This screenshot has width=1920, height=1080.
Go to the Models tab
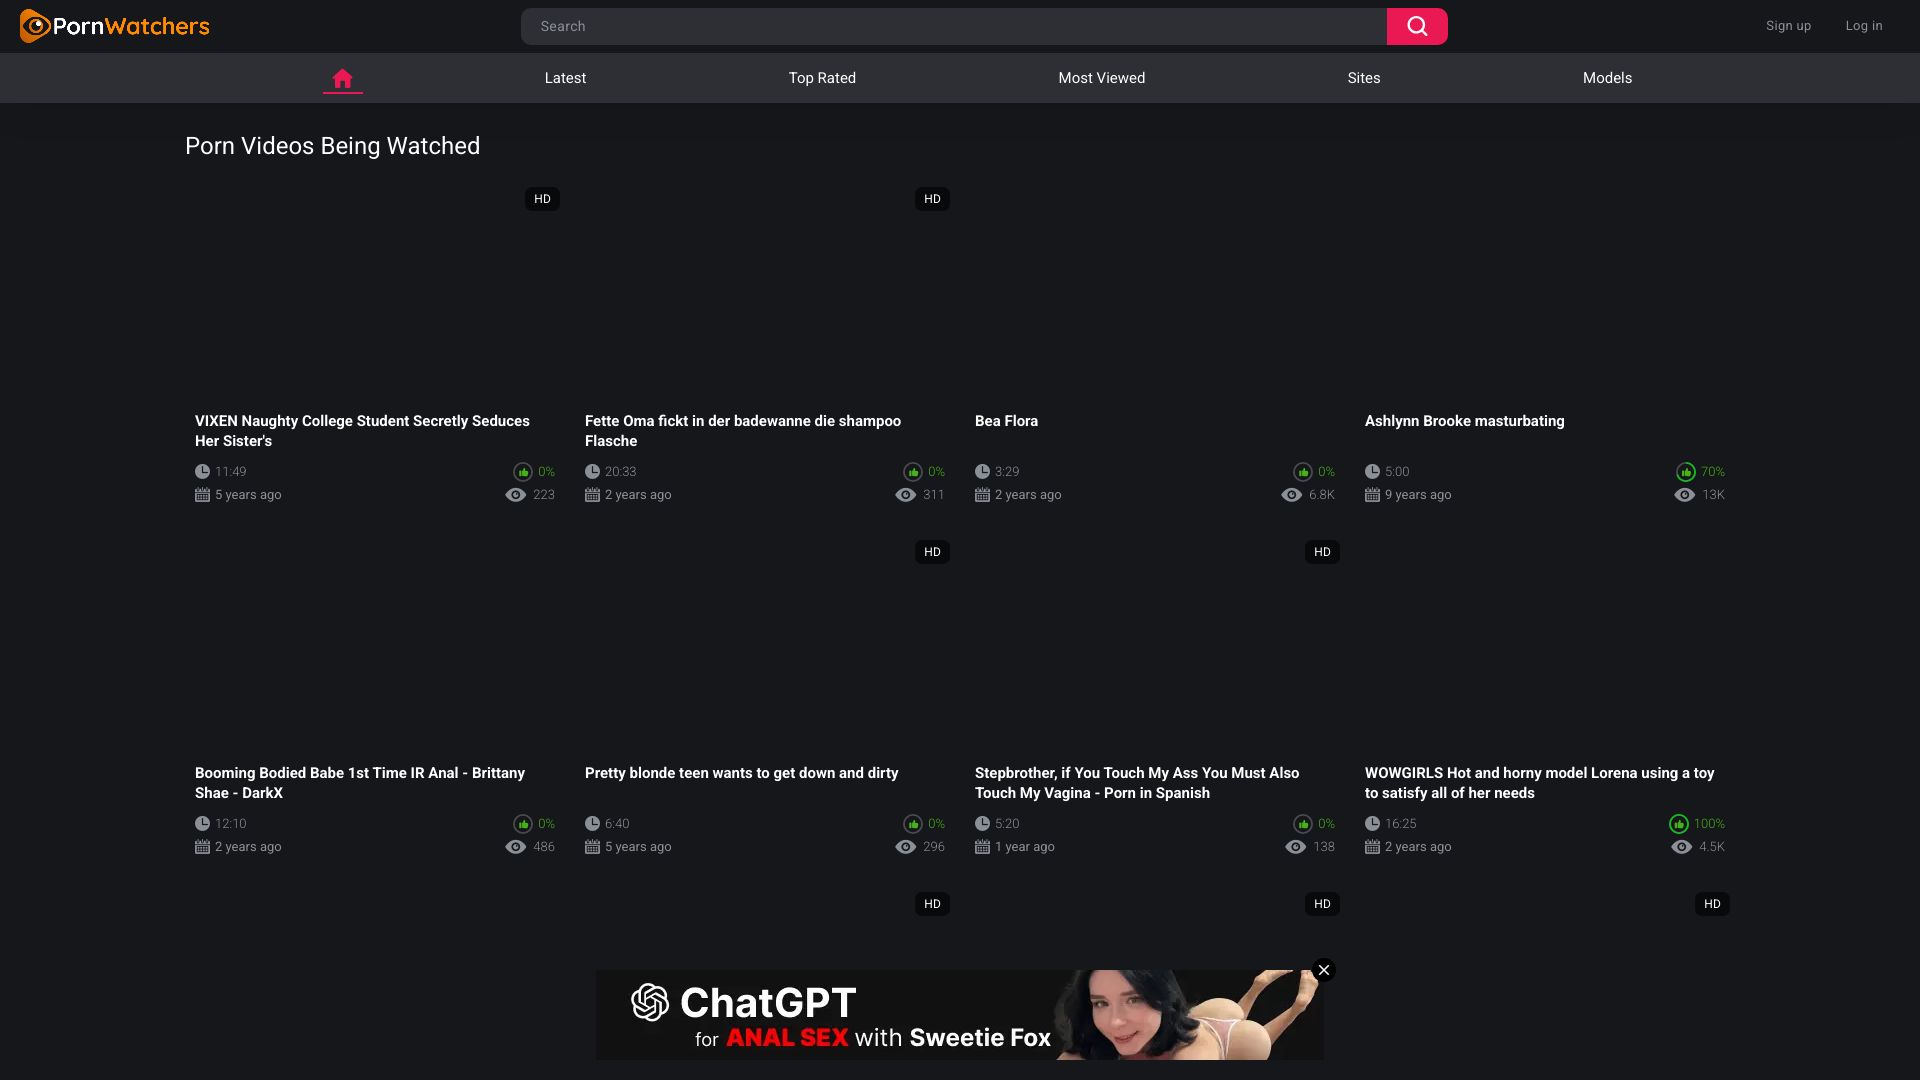point(1607,78)
